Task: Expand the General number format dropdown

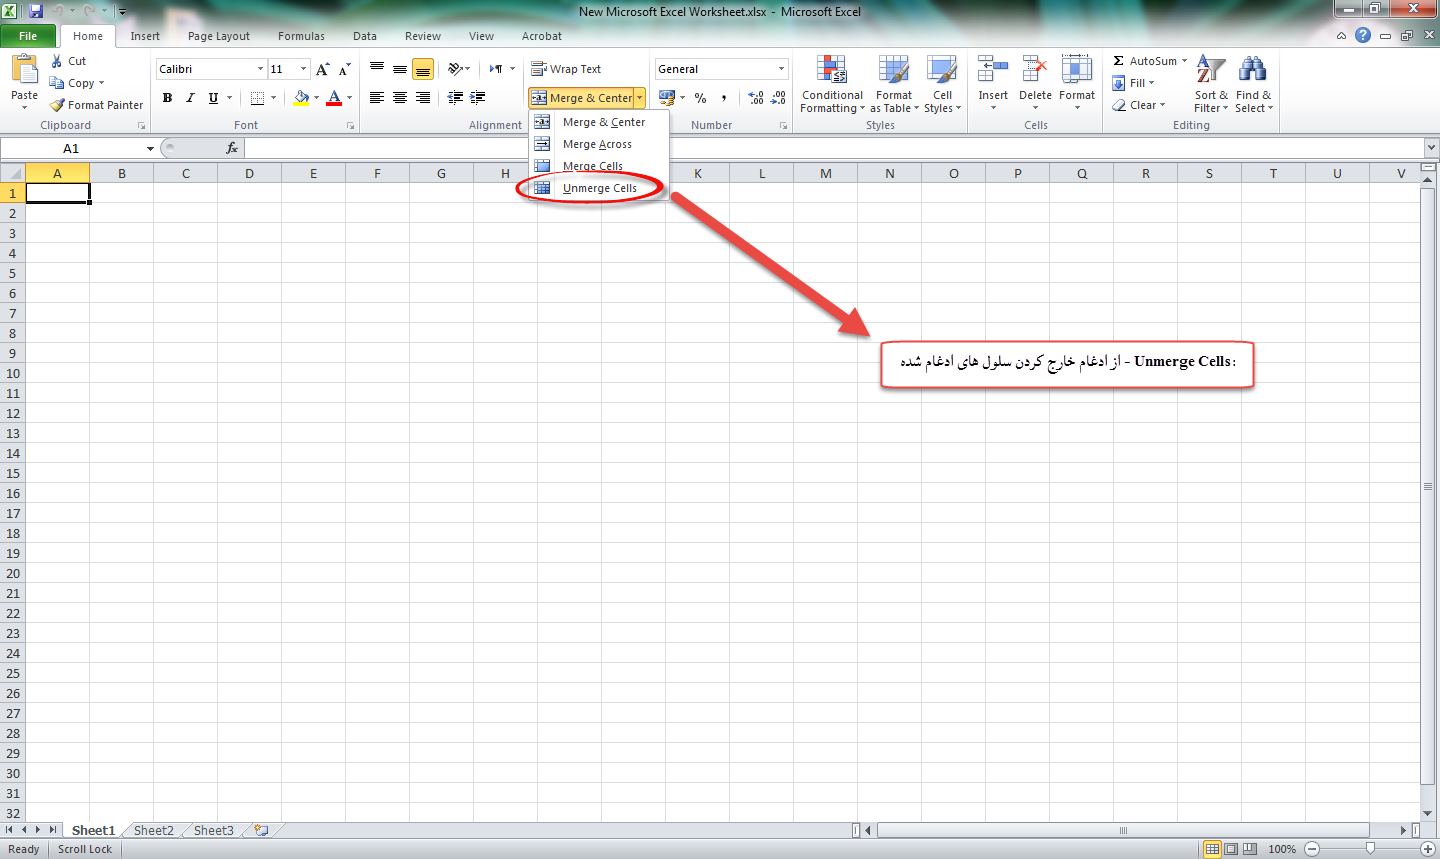Action: [x=781, y=69]
